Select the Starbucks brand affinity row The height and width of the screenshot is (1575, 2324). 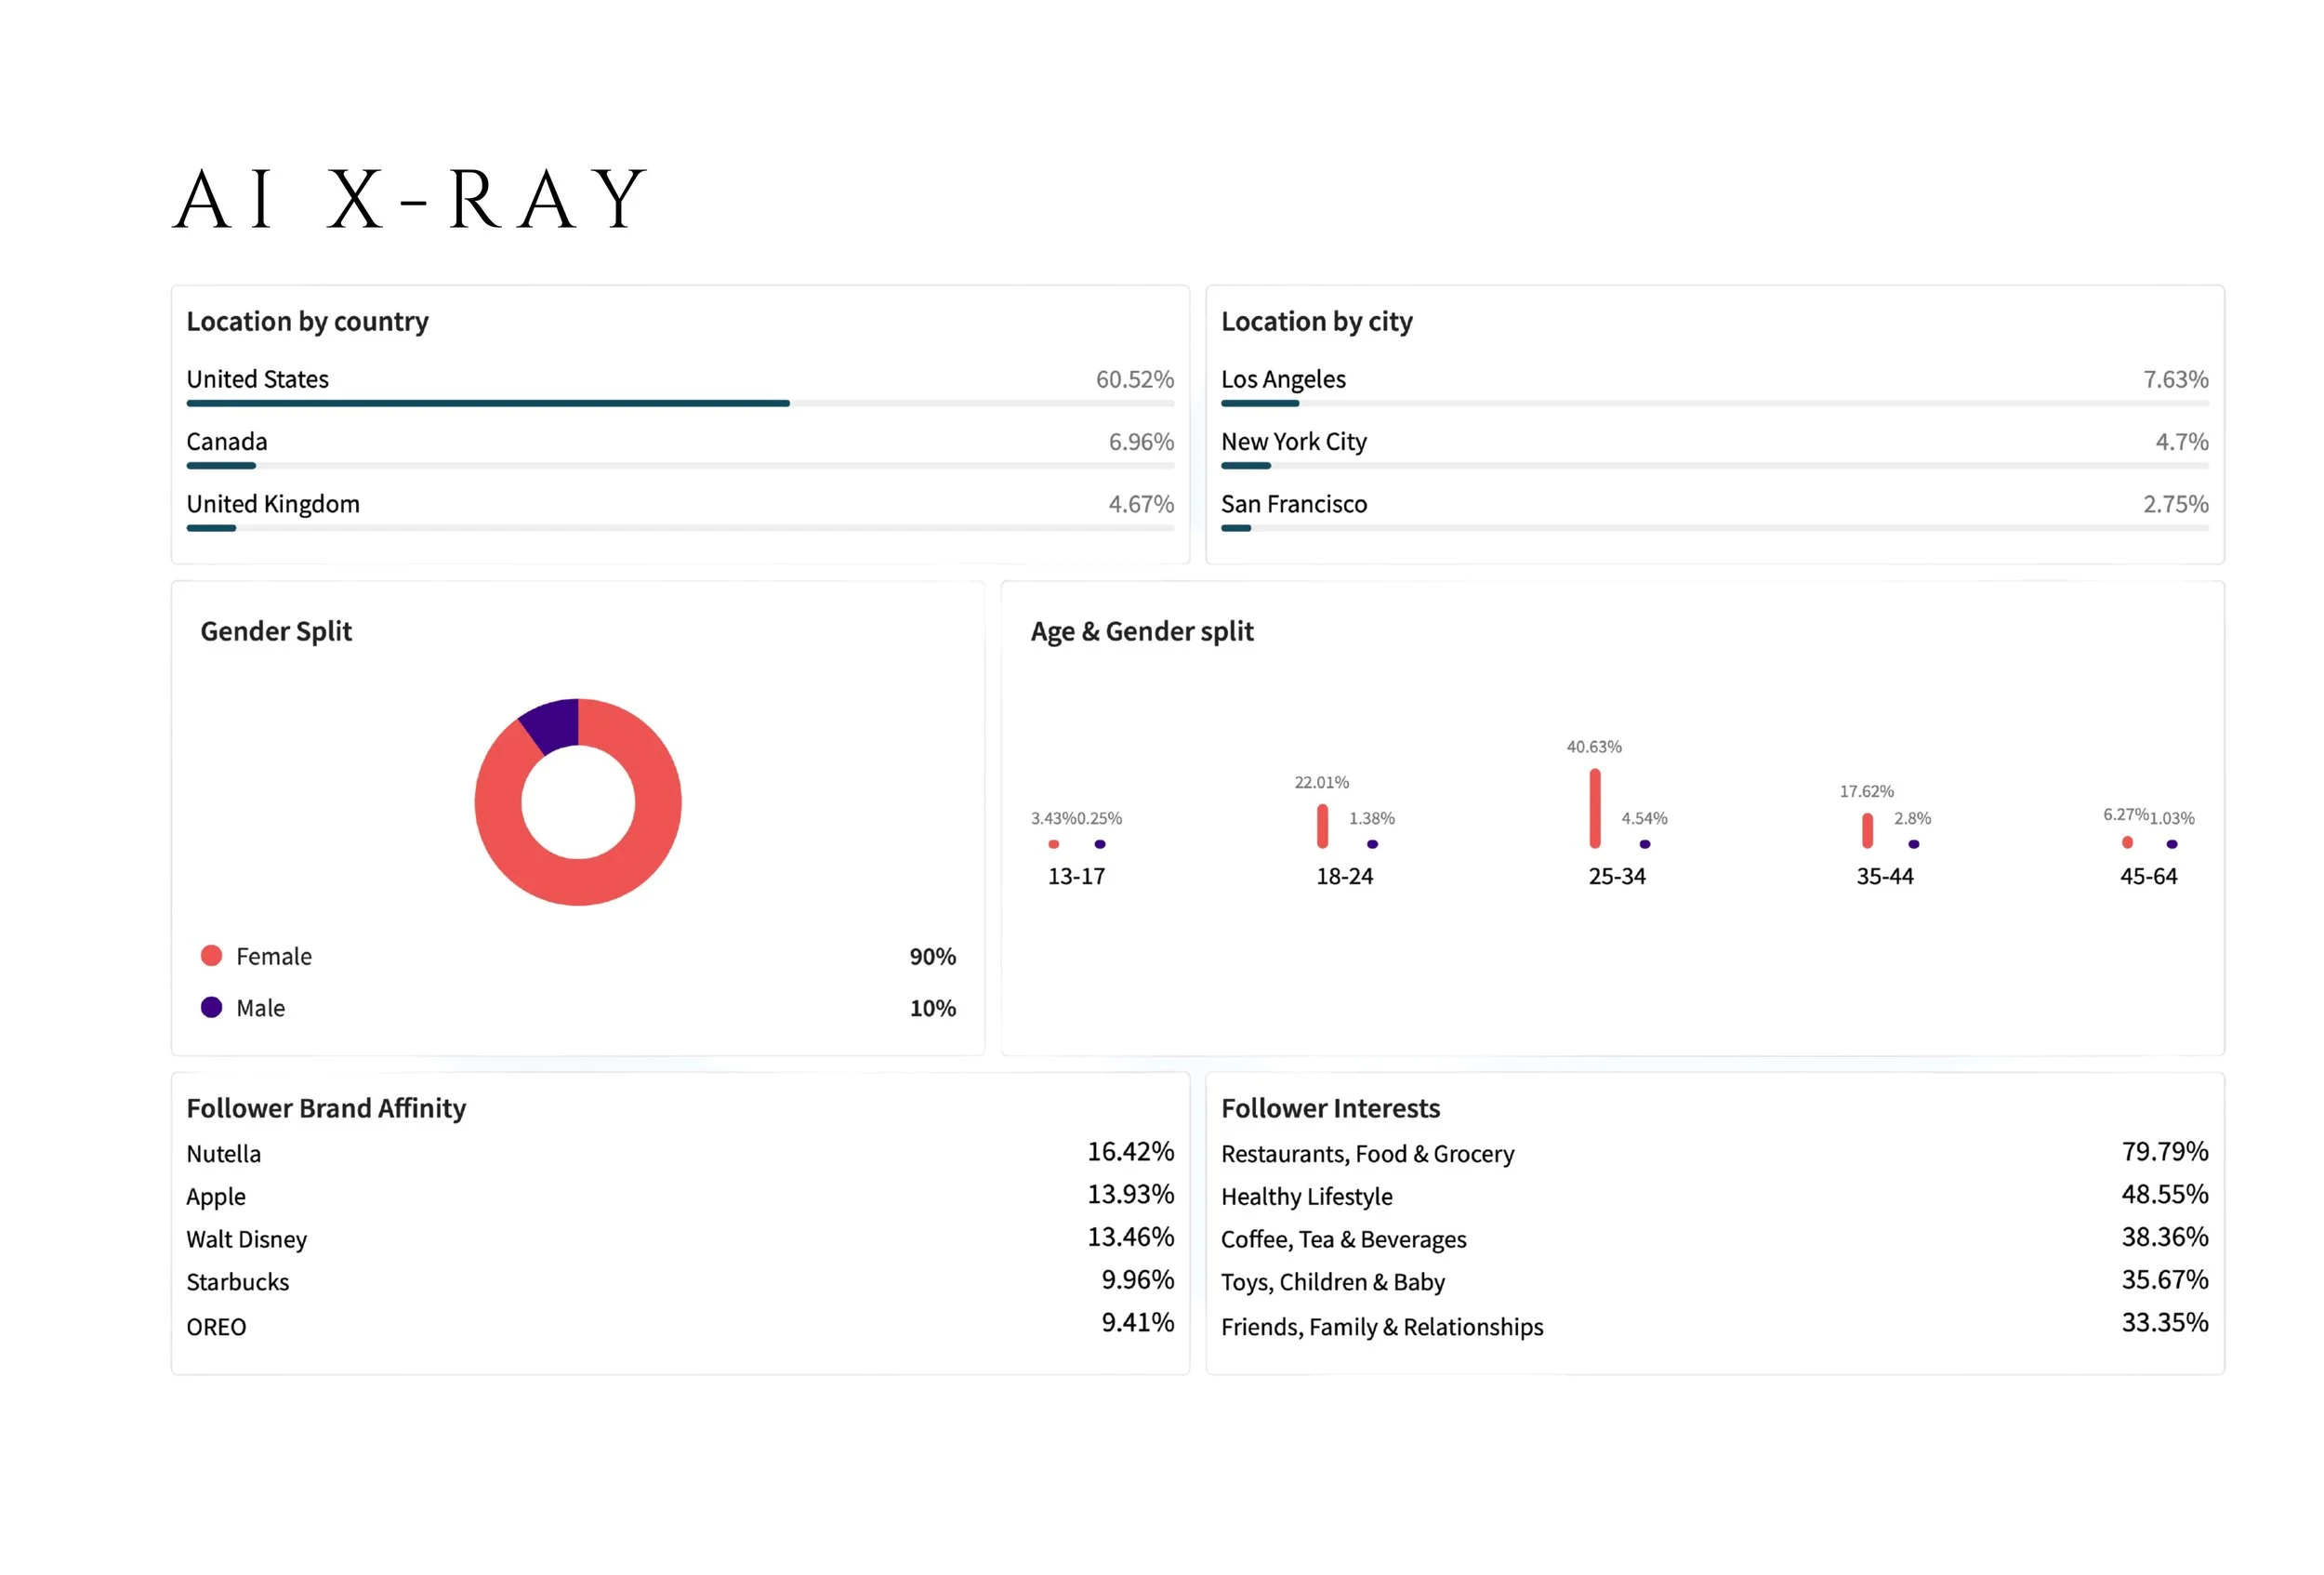click(238, 1282)
